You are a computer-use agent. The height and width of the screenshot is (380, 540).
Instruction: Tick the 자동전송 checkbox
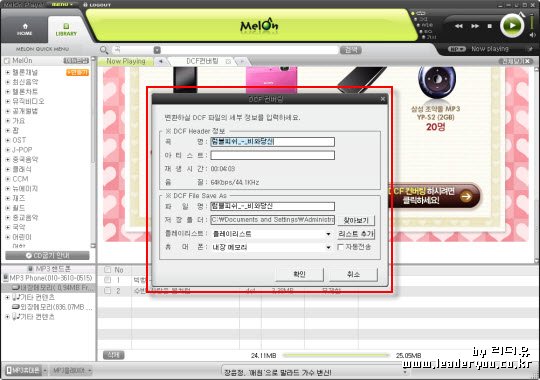point(340,247)
